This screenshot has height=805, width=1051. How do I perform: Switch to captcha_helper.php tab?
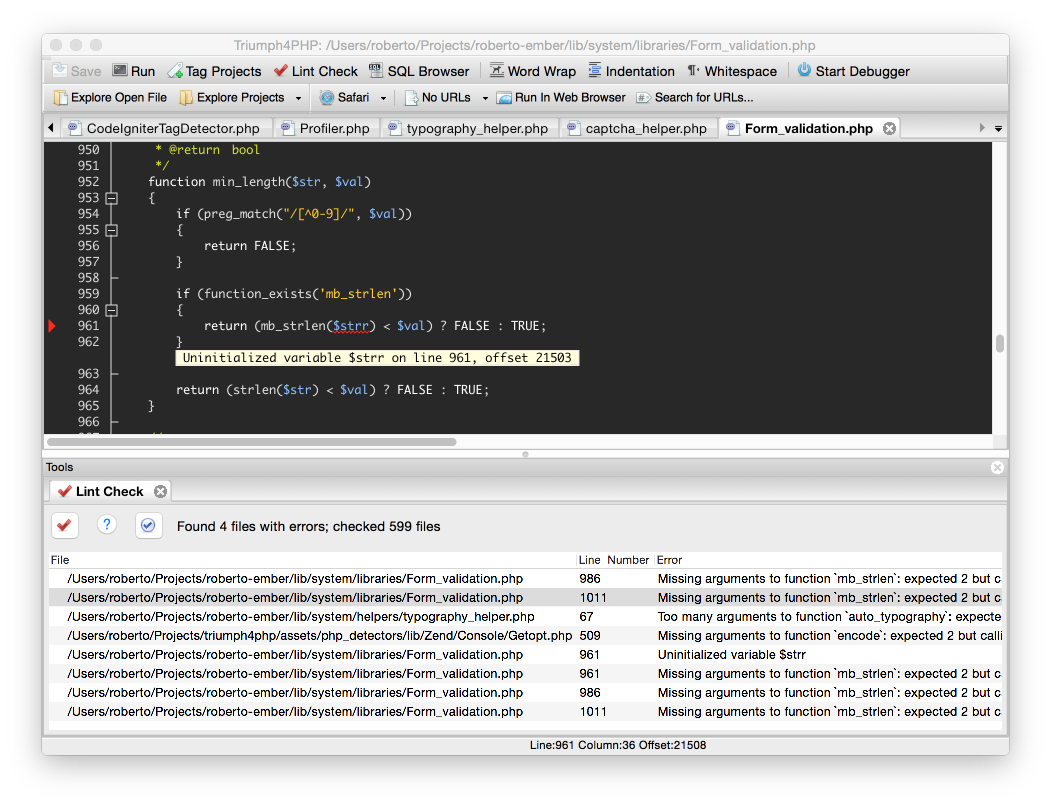pyautogui.click(x=639, y=129)
